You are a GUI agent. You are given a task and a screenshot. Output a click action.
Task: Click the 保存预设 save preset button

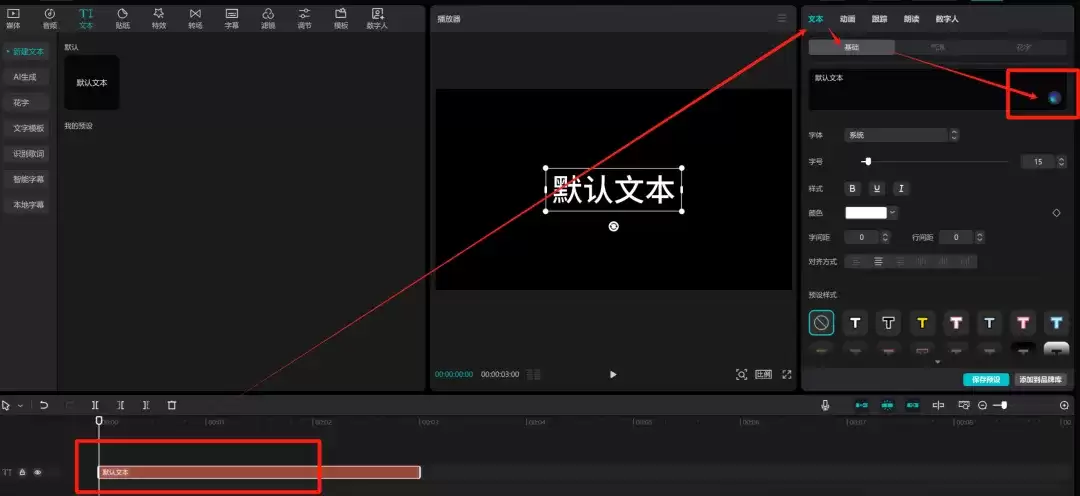pos(986,380)
